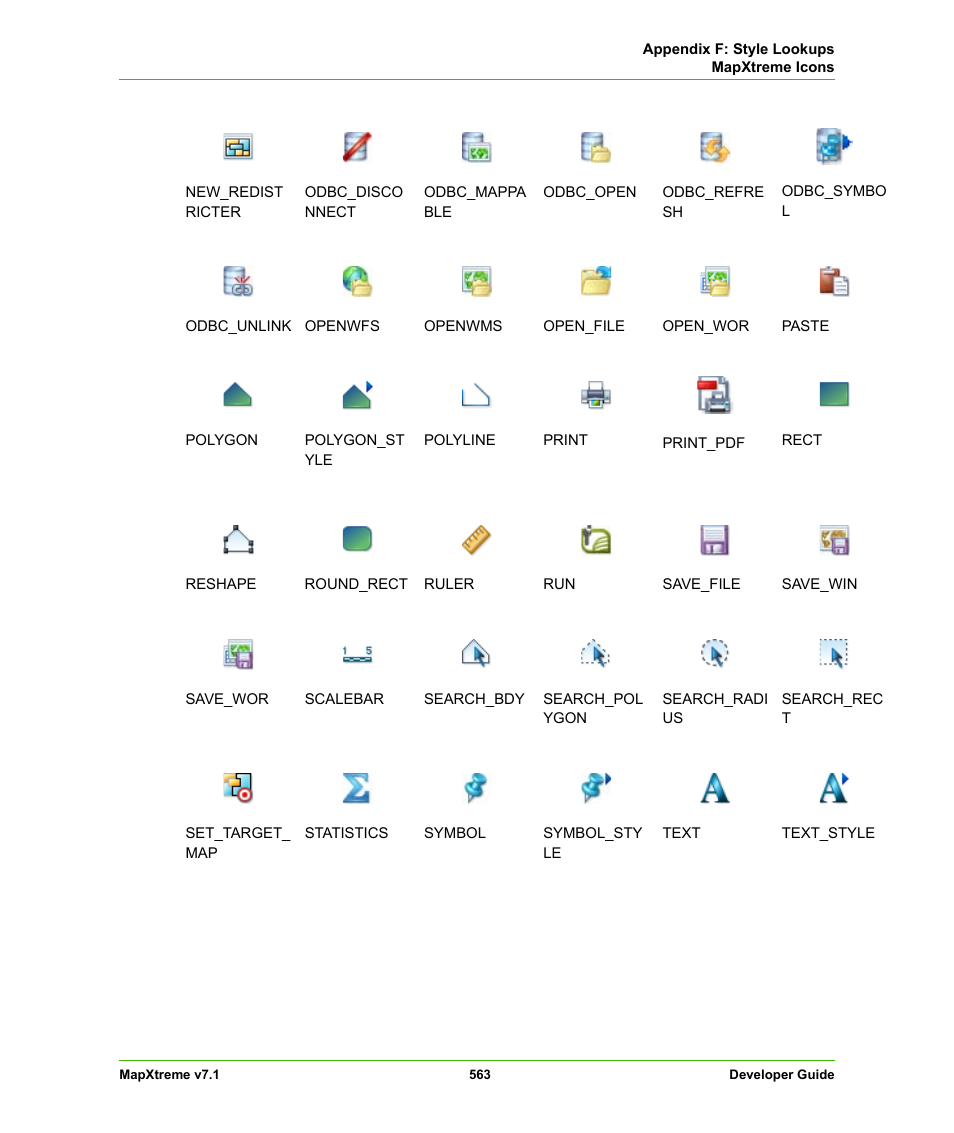The image size is (954, 1133).
Task: Select the TEXT_STYLE icon
Action: click(x=834, y=788)
